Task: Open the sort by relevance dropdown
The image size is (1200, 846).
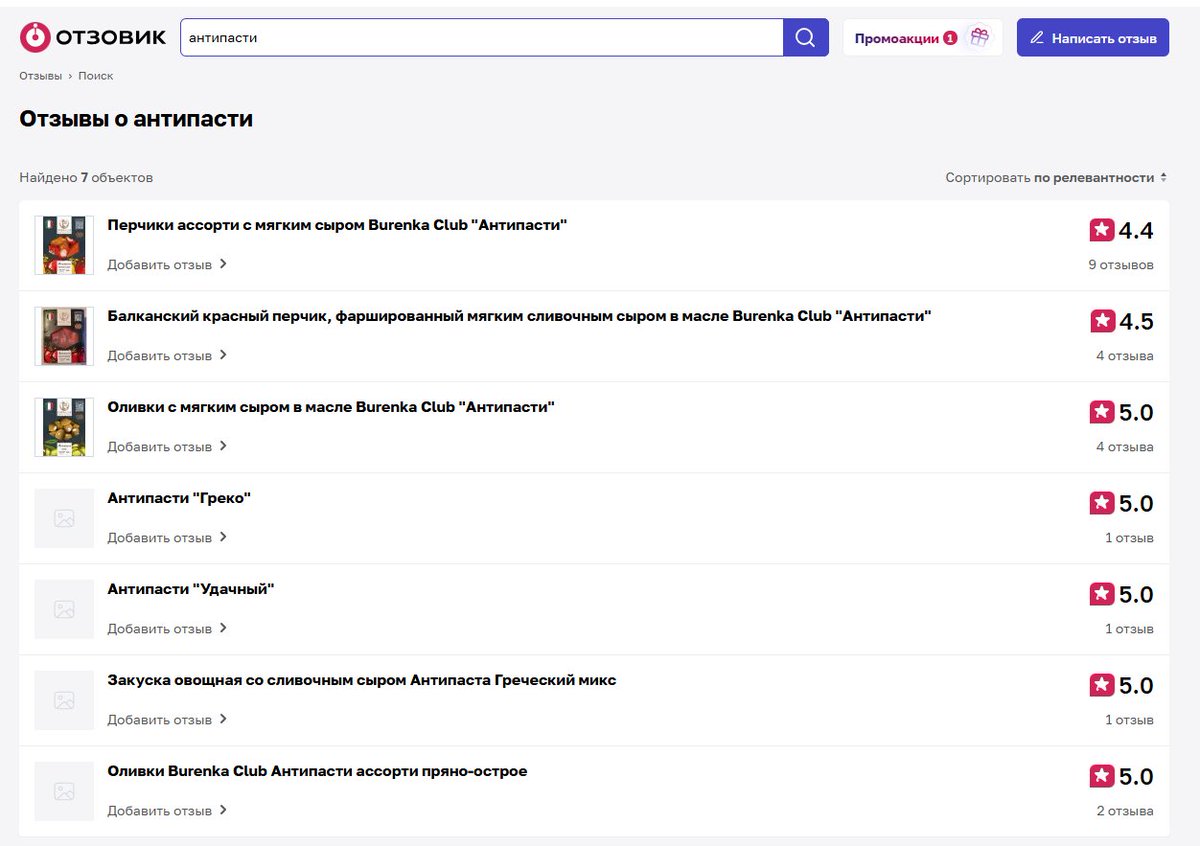Action: pyautogui.click(x=1056, y=177)
